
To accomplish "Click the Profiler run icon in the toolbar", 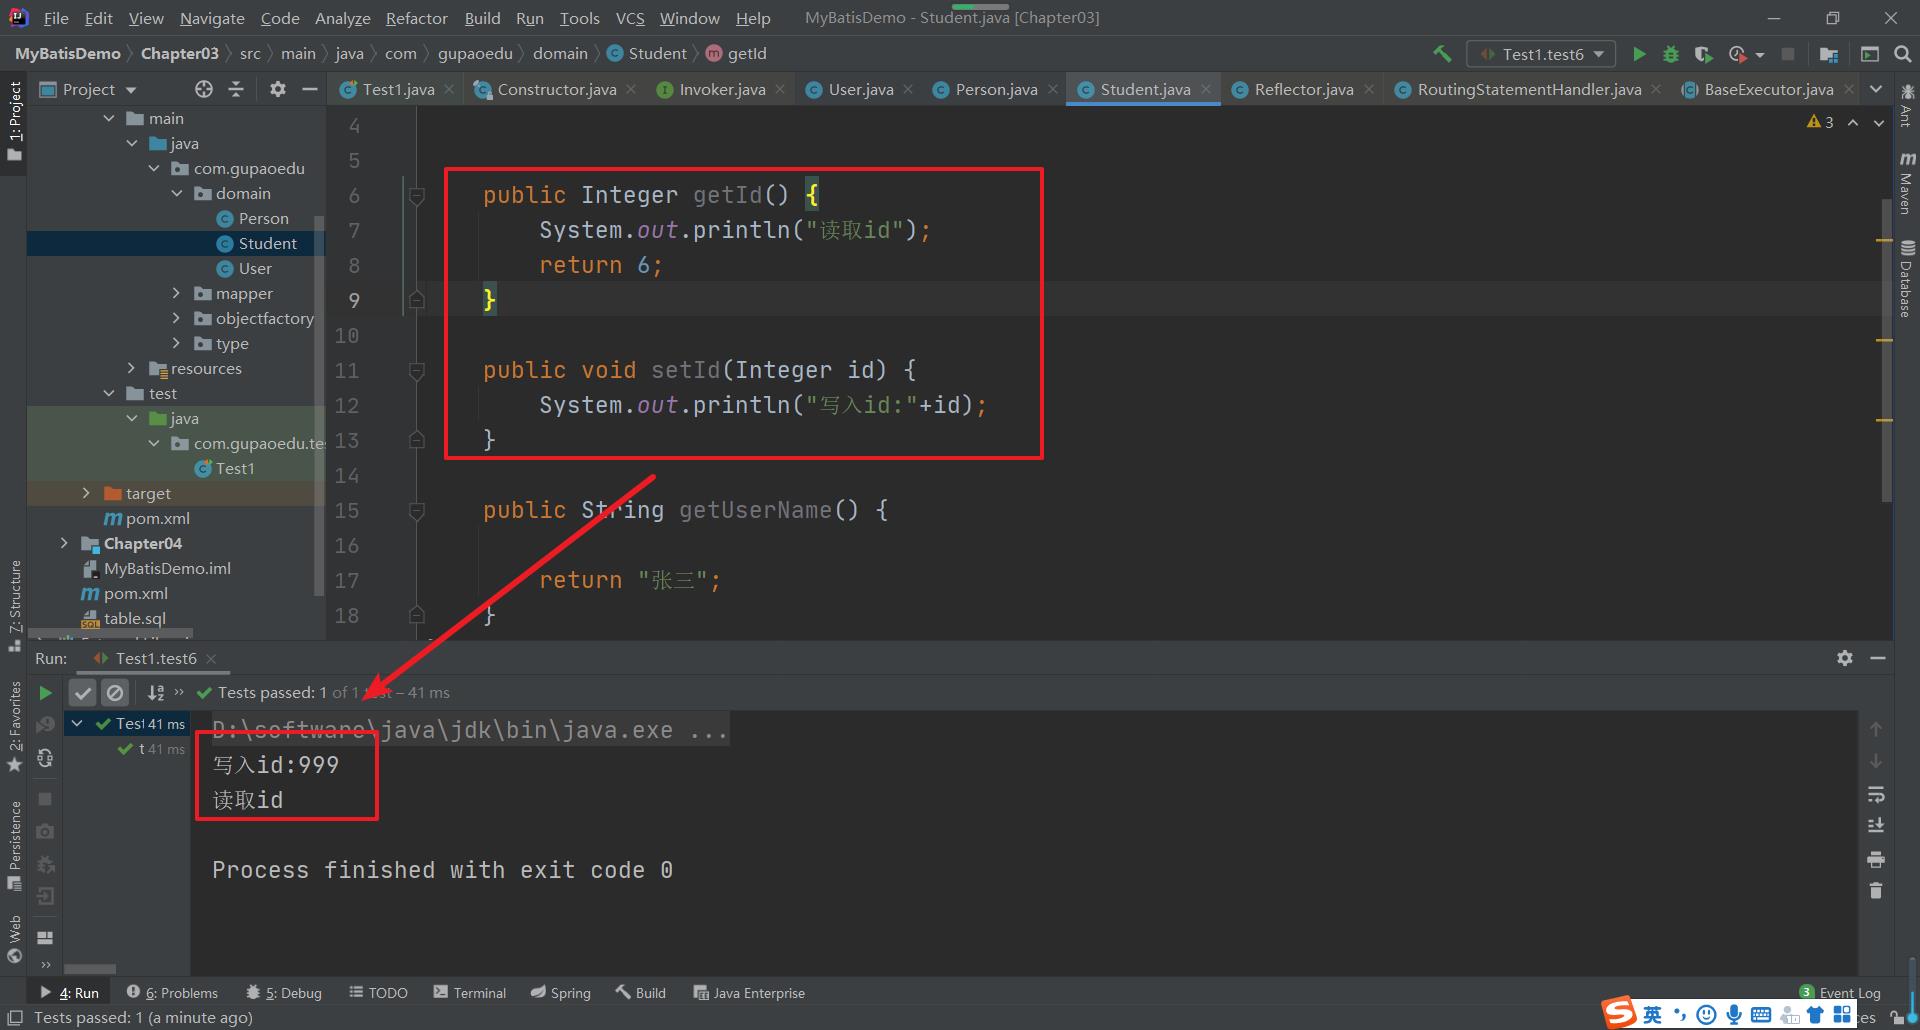I will 1738,54.
